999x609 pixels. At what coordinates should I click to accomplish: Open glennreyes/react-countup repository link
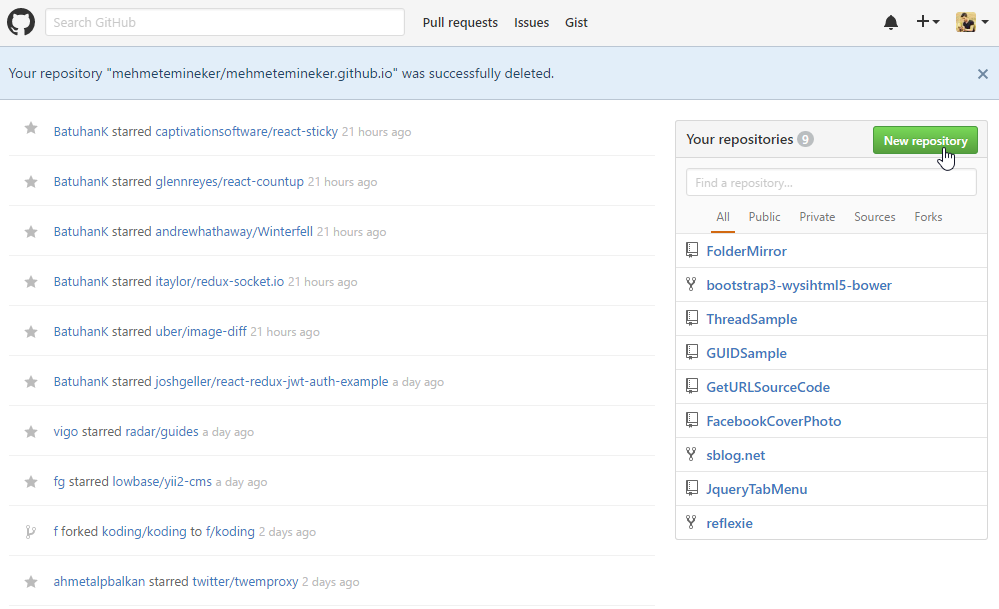[x=229, y=182]
